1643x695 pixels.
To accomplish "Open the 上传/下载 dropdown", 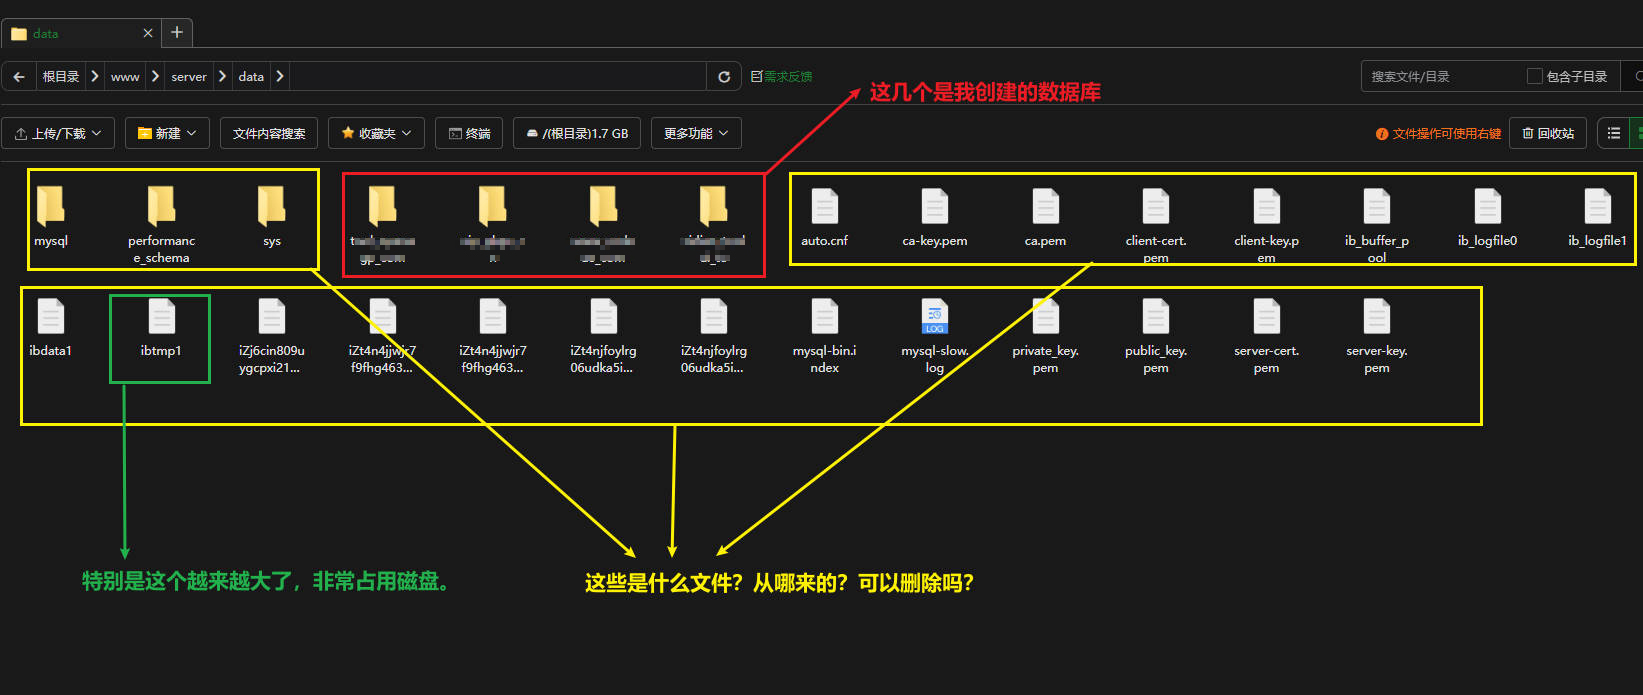I will click(x=58, y=133).
